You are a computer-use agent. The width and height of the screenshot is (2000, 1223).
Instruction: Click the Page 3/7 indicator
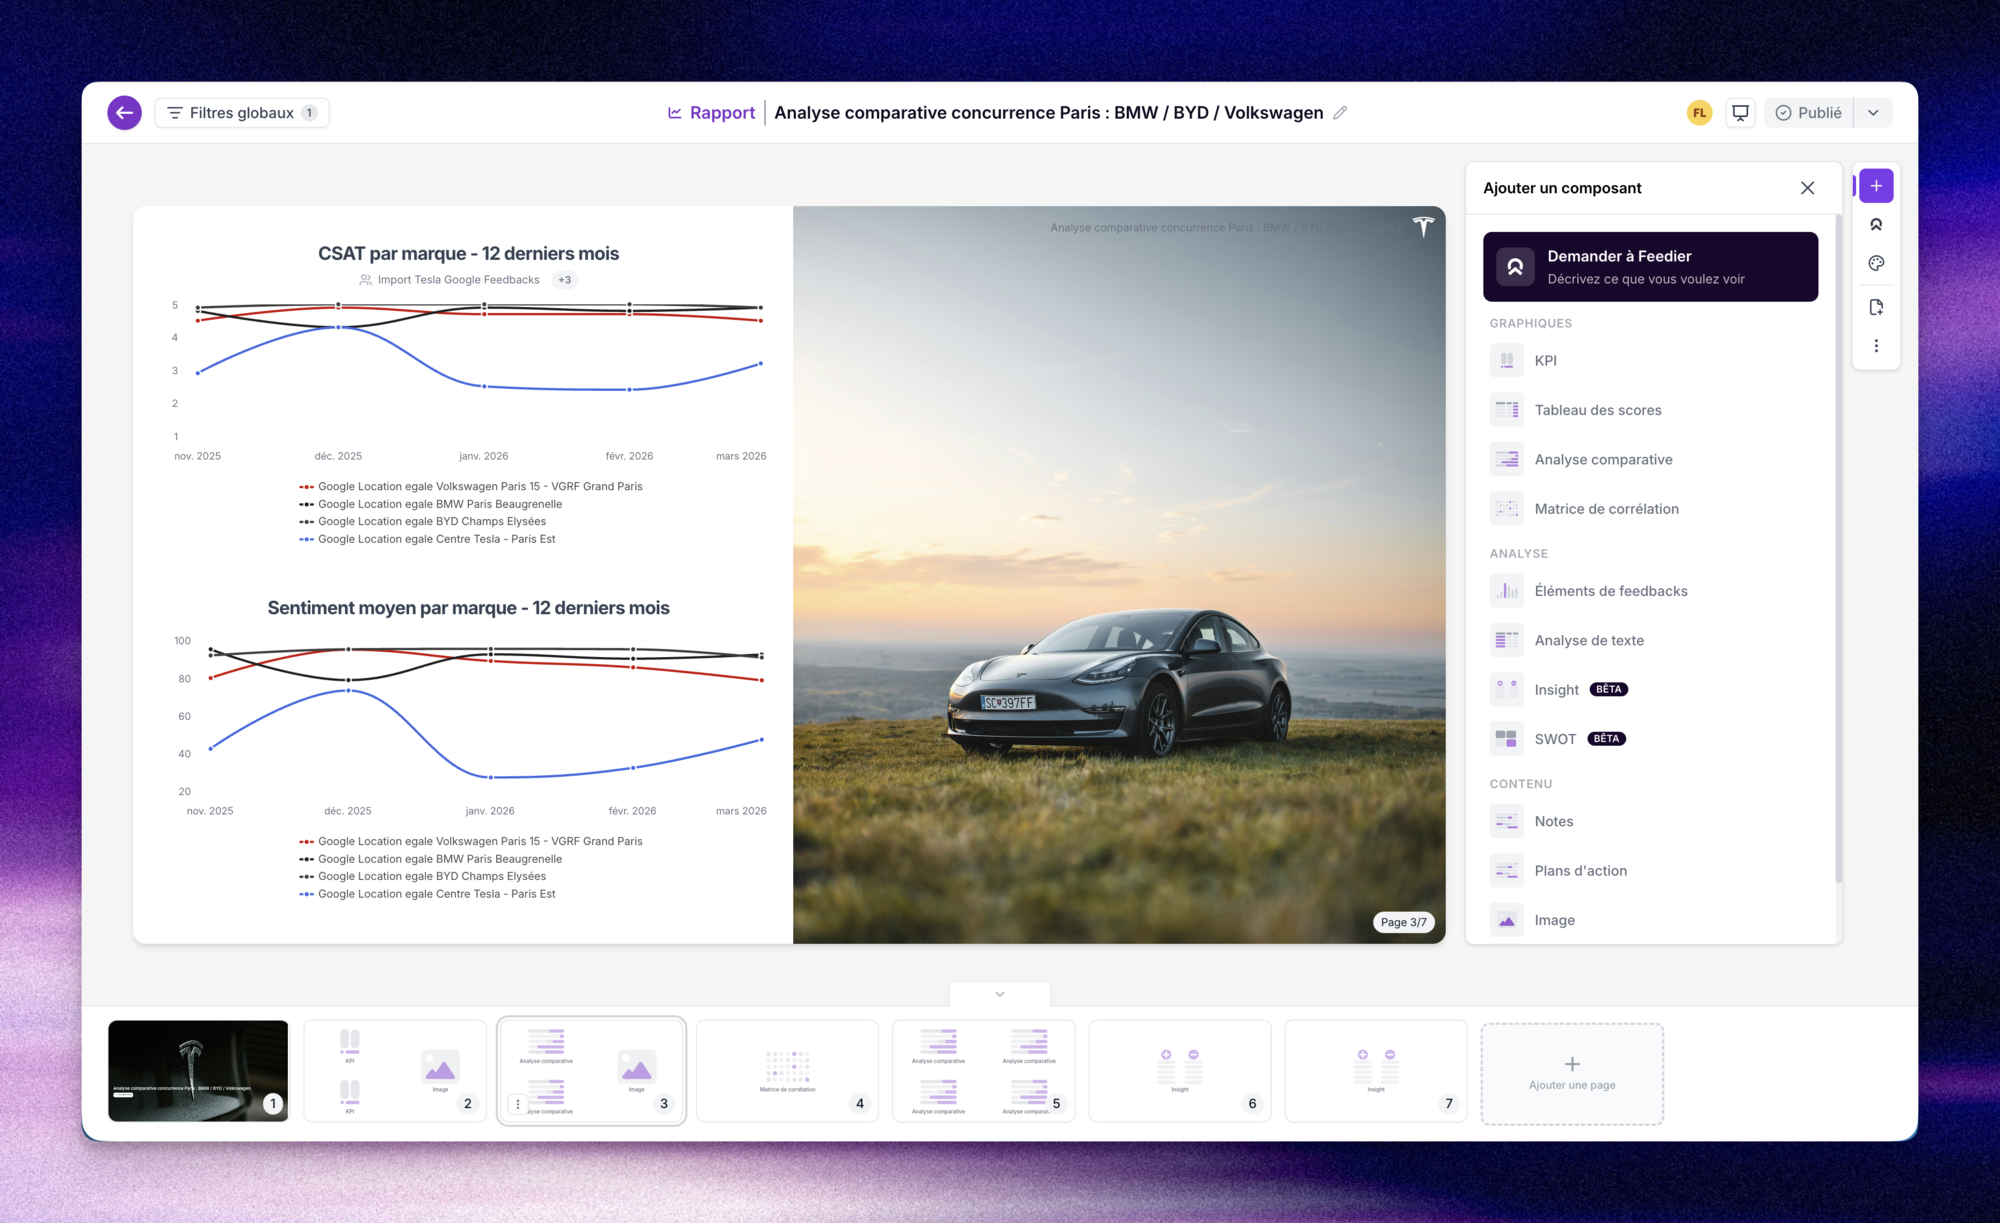tap(1403, 922)
